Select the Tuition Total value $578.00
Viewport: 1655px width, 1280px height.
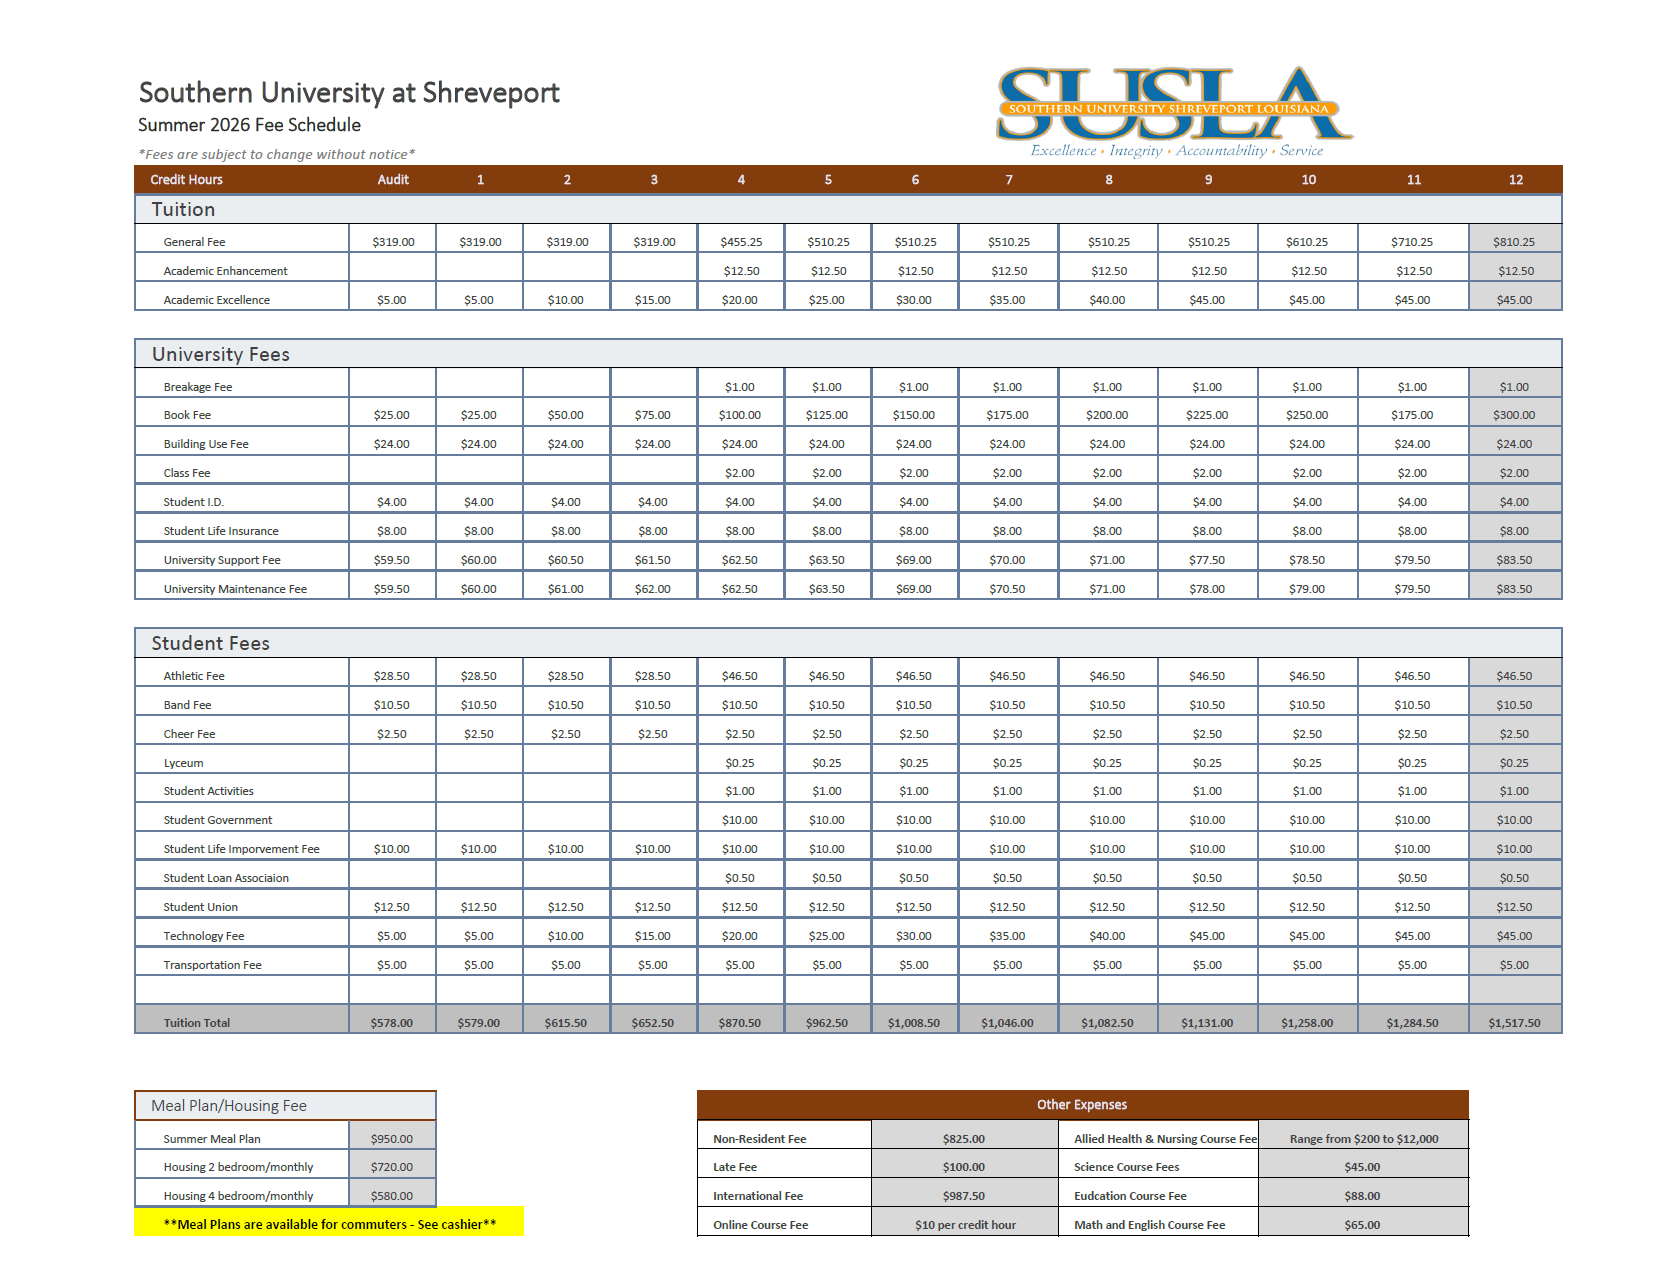pos(391,1023)
